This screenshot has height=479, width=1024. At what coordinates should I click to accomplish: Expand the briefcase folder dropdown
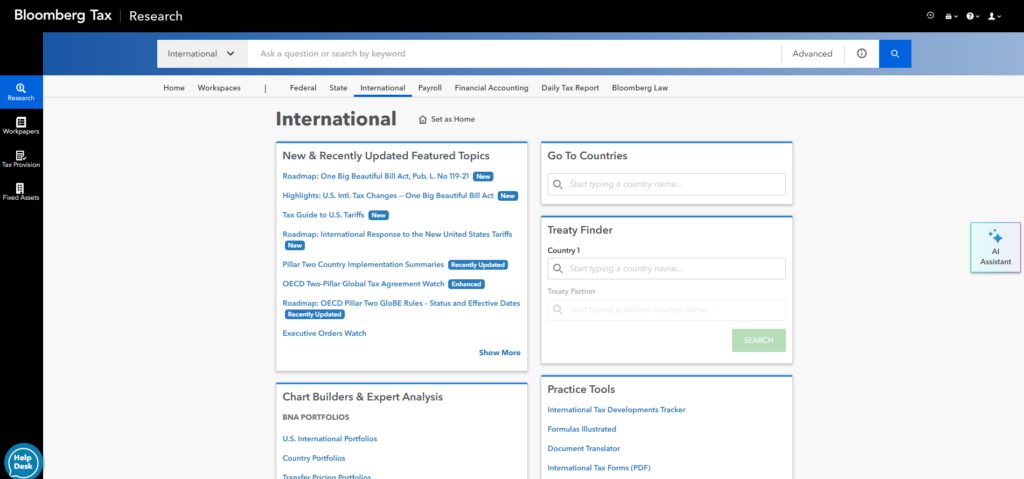[x=951, y=16]
